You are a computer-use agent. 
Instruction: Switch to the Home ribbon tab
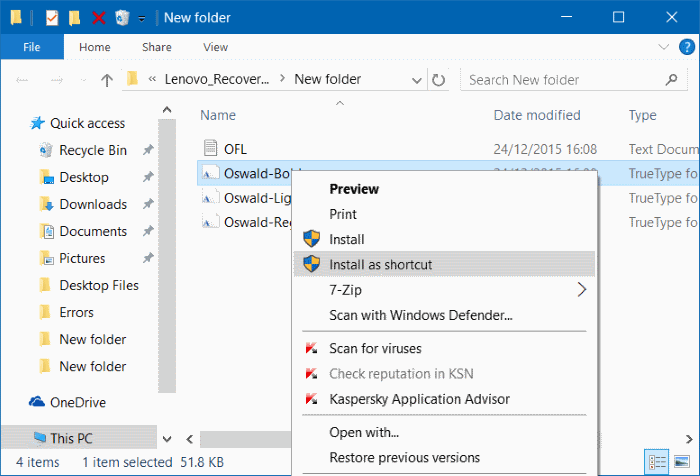(95, 47)
